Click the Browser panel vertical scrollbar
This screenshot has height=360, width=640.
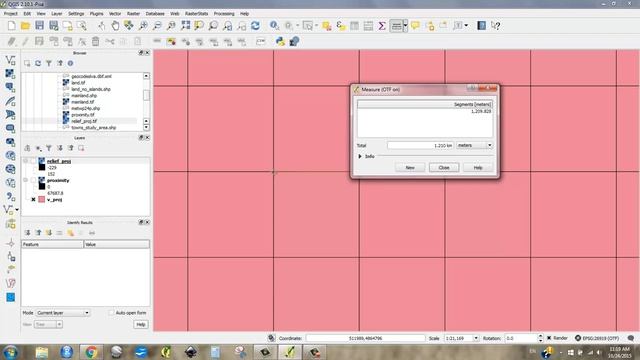coord(146,102)
